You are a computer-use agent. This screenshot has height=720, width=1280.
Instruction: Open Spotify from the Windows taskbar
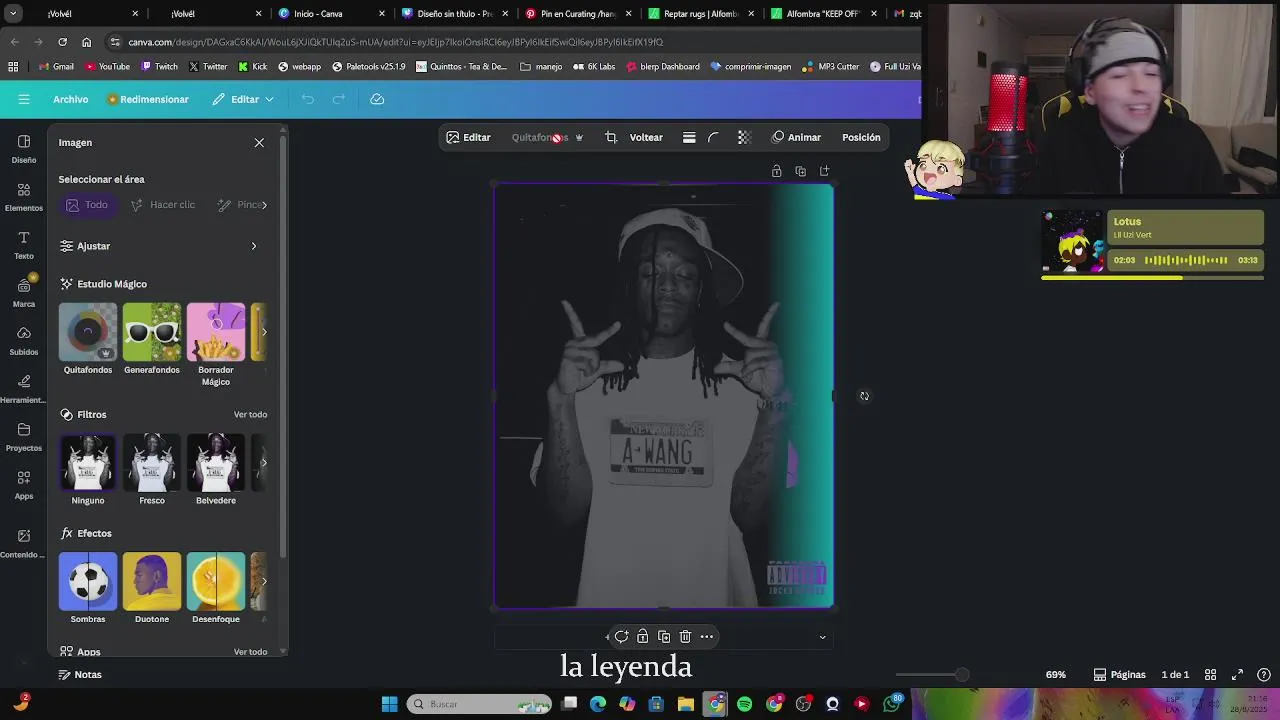pos(744,704)
